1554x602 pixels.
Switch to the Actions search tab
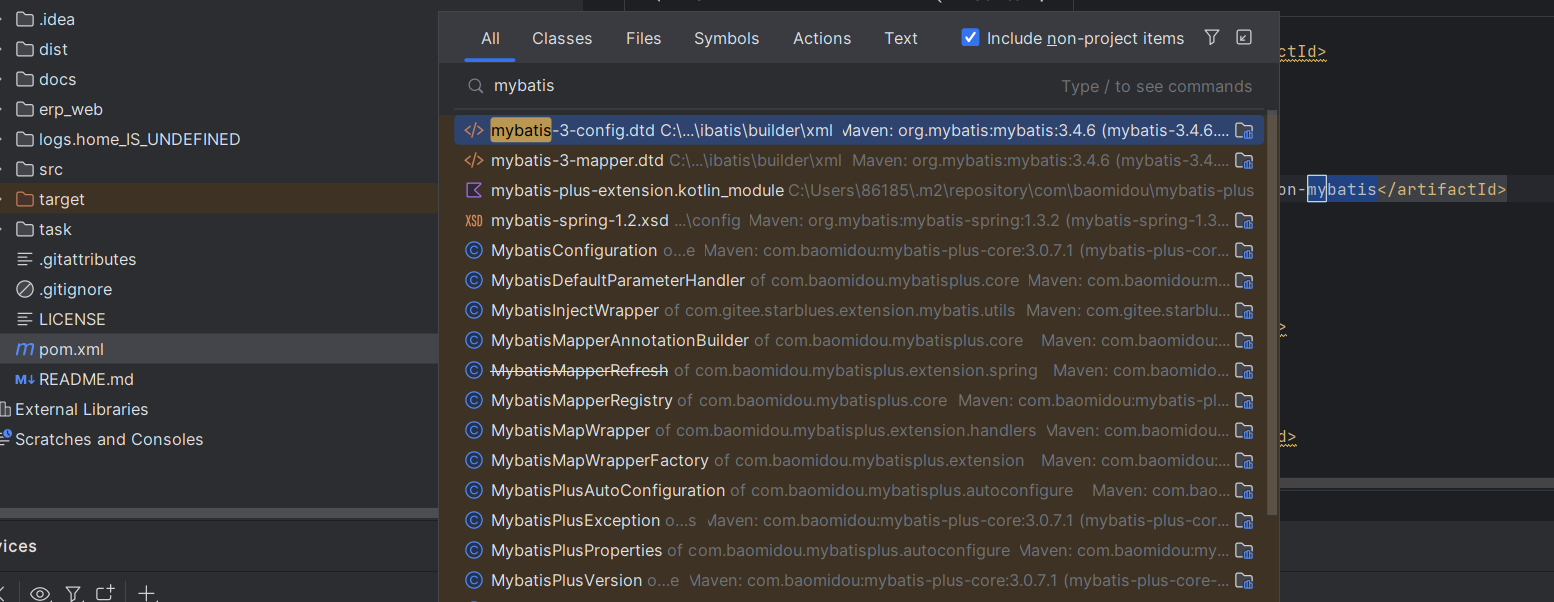[x=822, y=38]
